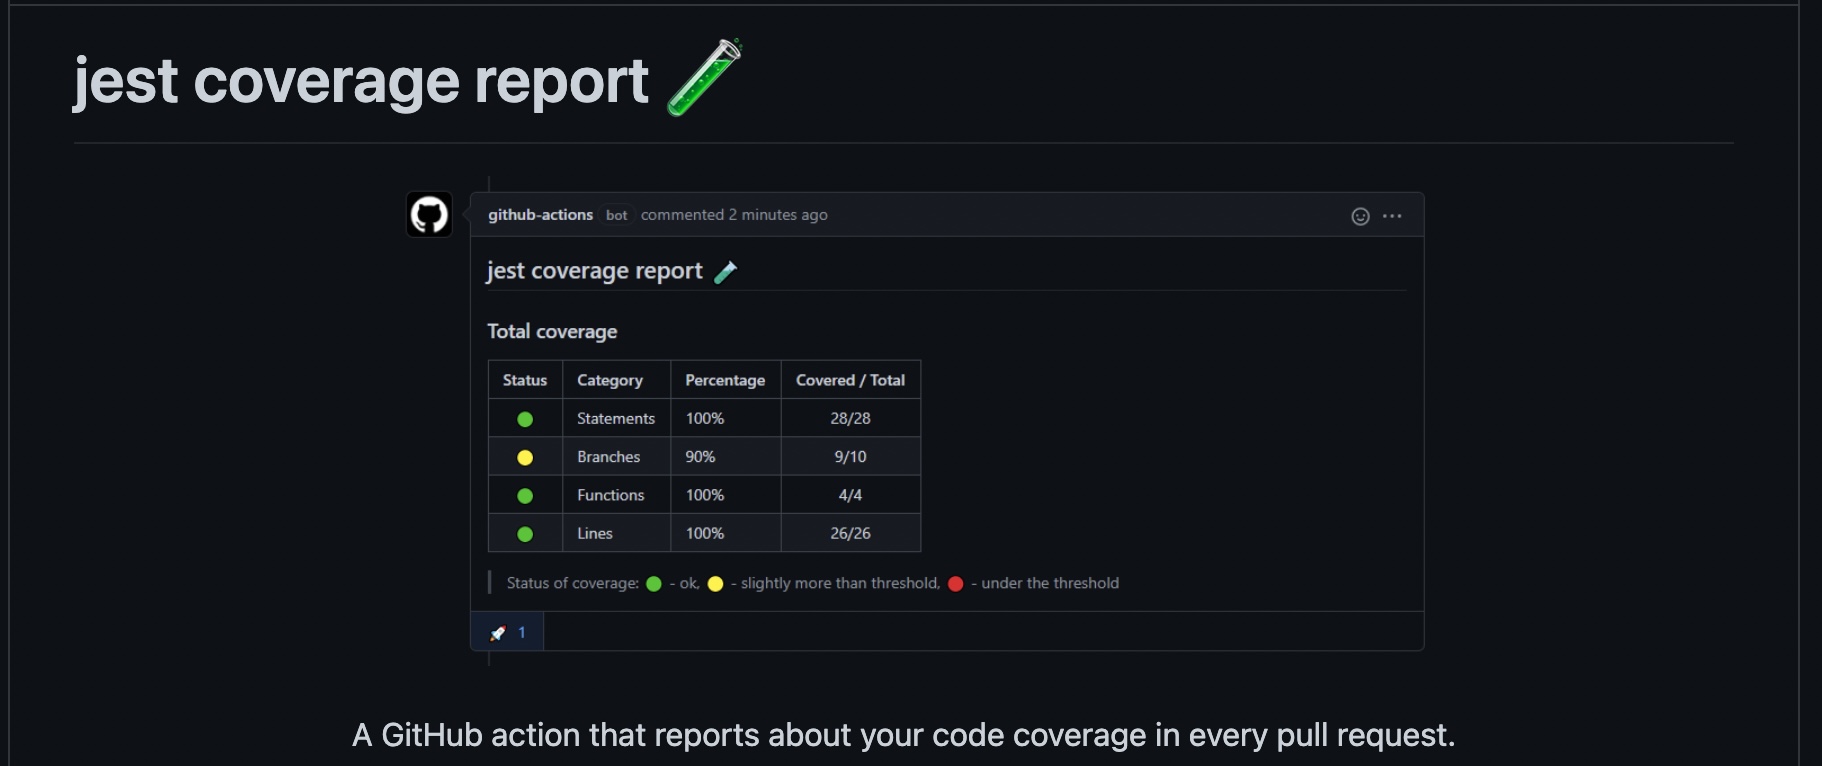
Task: Click the green status dot for Functions
Action: (525, 495)
